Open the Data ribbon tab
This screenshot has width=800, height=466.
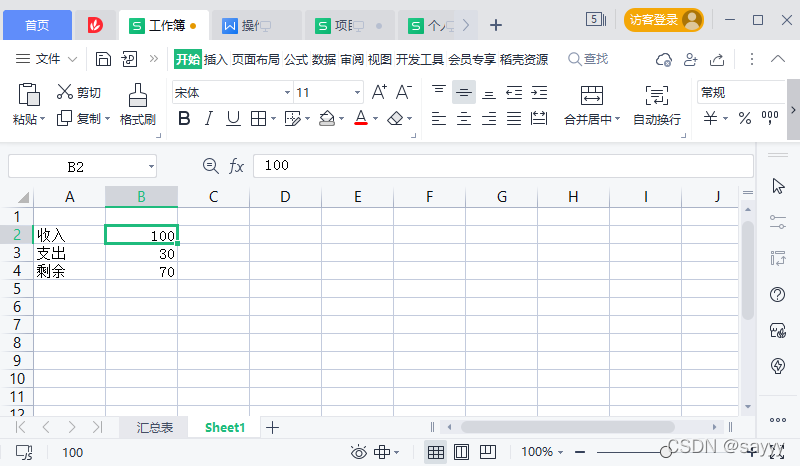click(323, 59)
